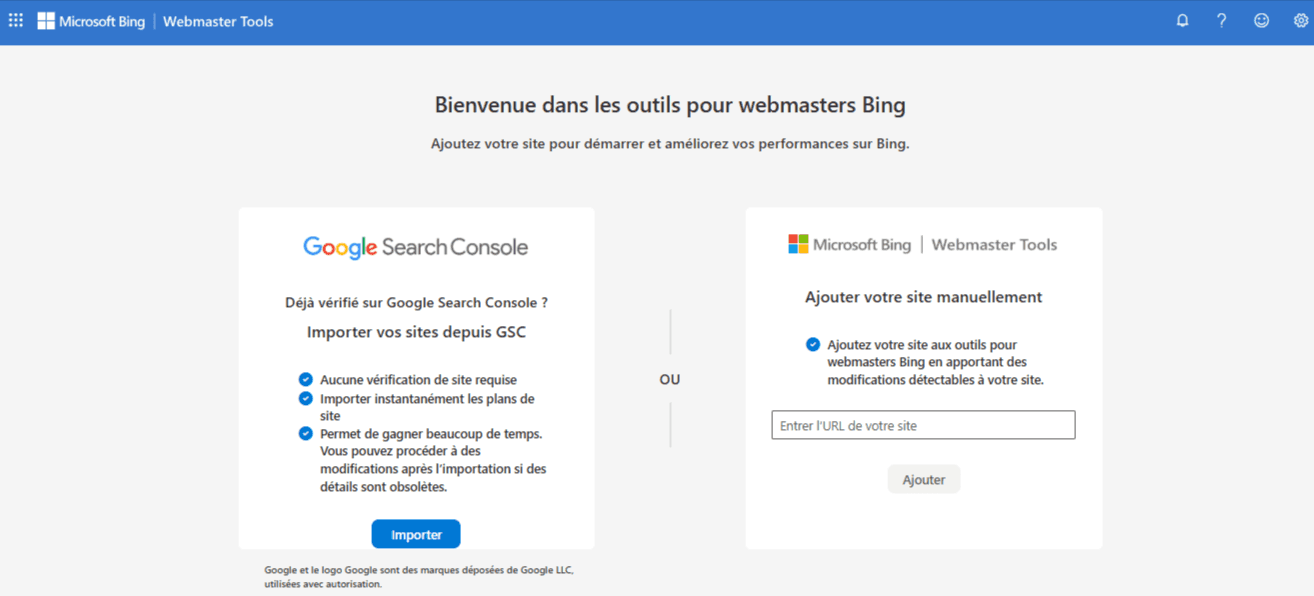Click the Importer button

[416, 534]
